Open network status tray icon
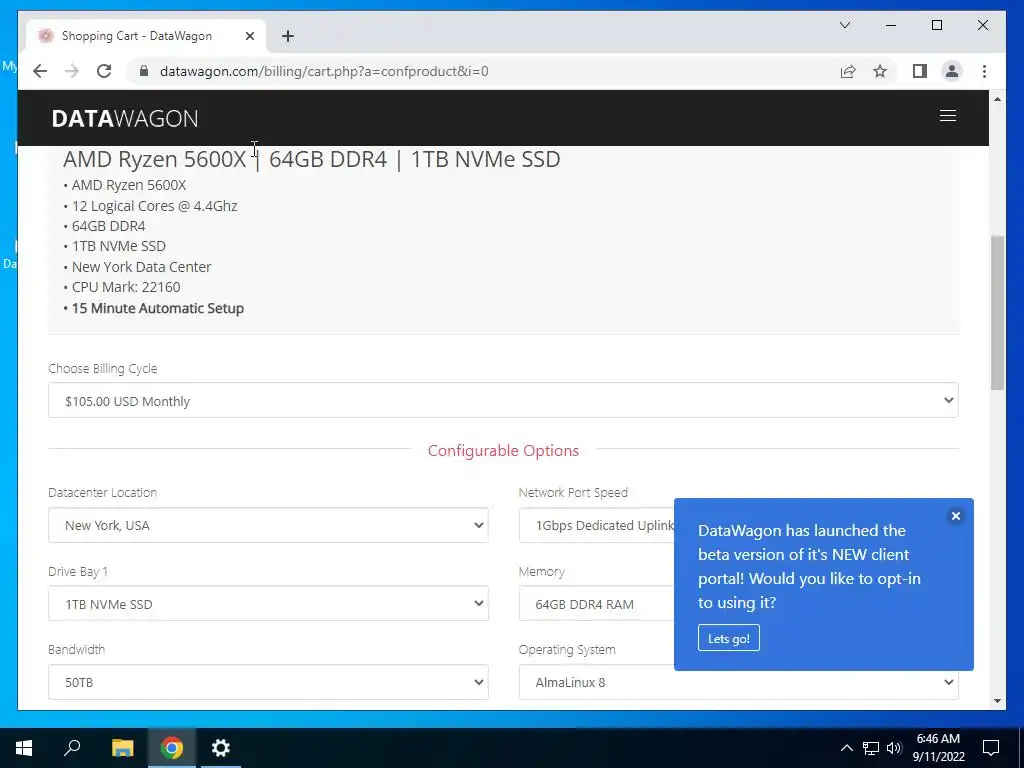This screenshot has height=768, width=1024. click(871, 748)
